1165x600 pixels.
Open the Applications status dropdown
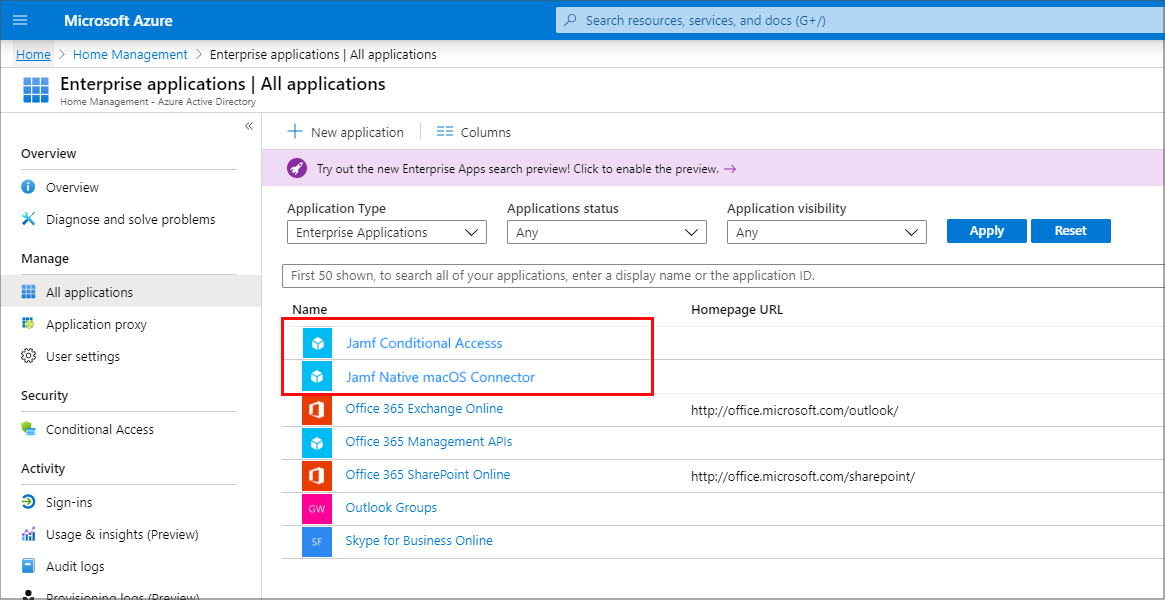point(606,232)
